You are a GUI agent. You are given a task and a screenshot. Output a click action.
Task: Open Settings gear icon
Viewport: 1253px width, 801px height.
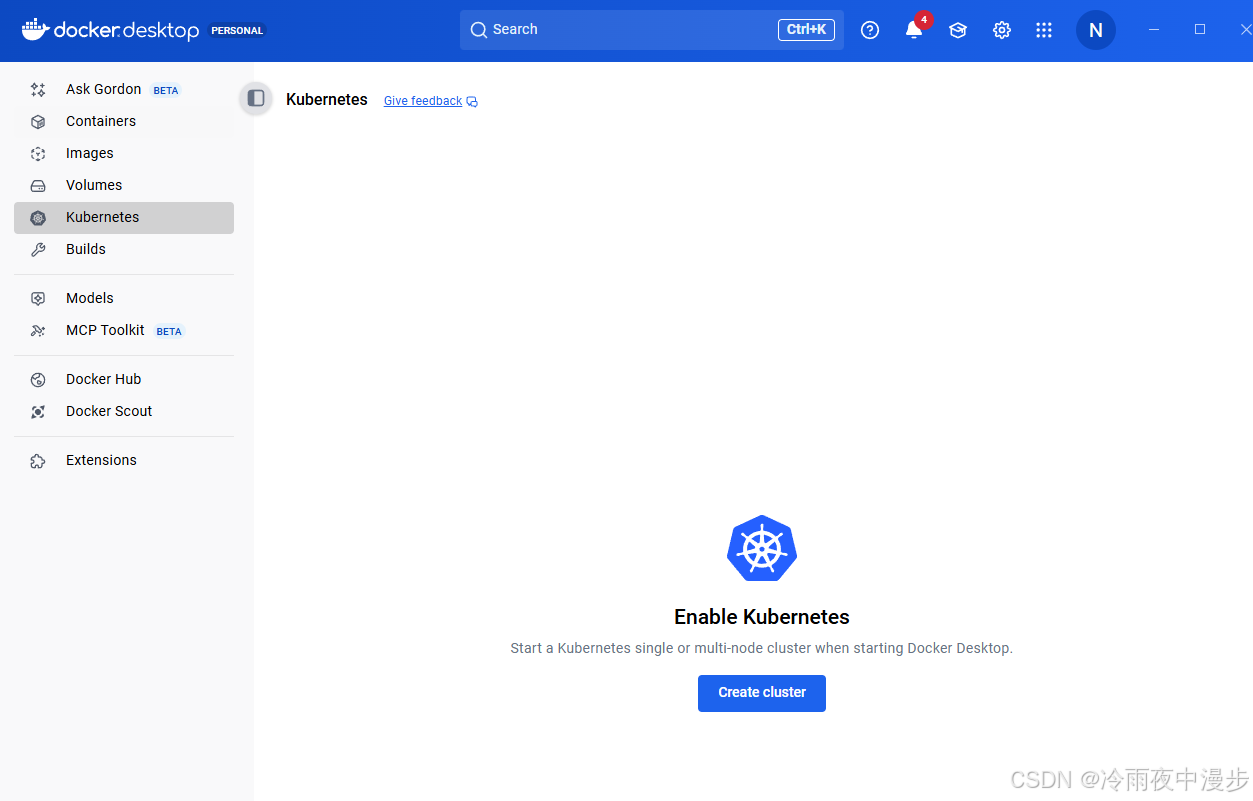click(1002, 30)
